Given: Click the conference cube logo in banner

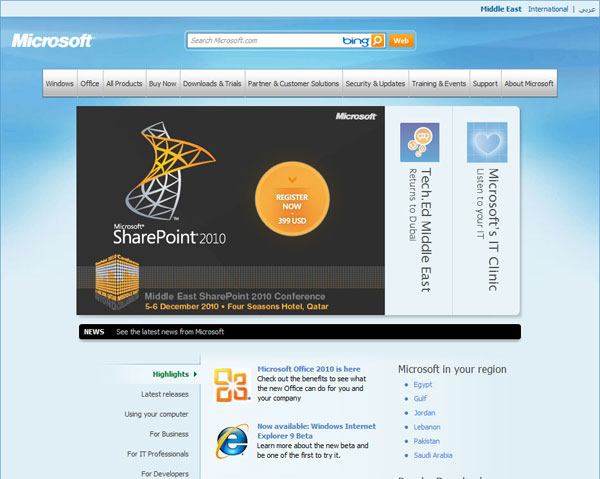Looking at the screenshot, I should 117,281.
